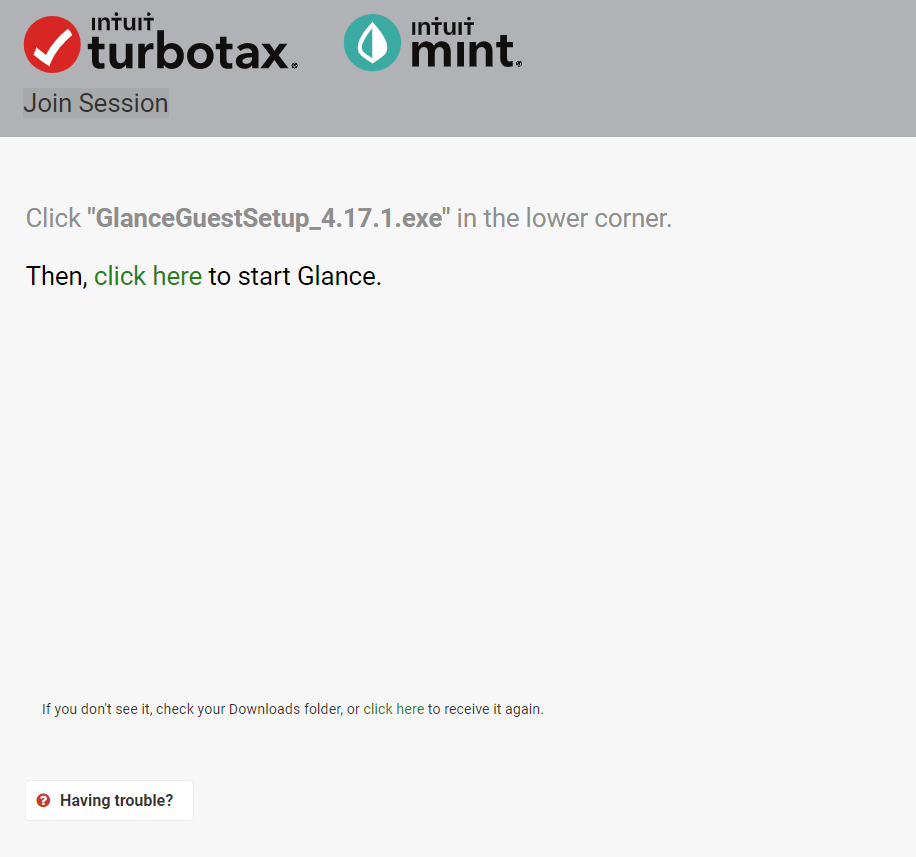Click green 'click here' to start Glance
Image resolution: width=916 pixels, height=857 pixels.
coord(148,276)
